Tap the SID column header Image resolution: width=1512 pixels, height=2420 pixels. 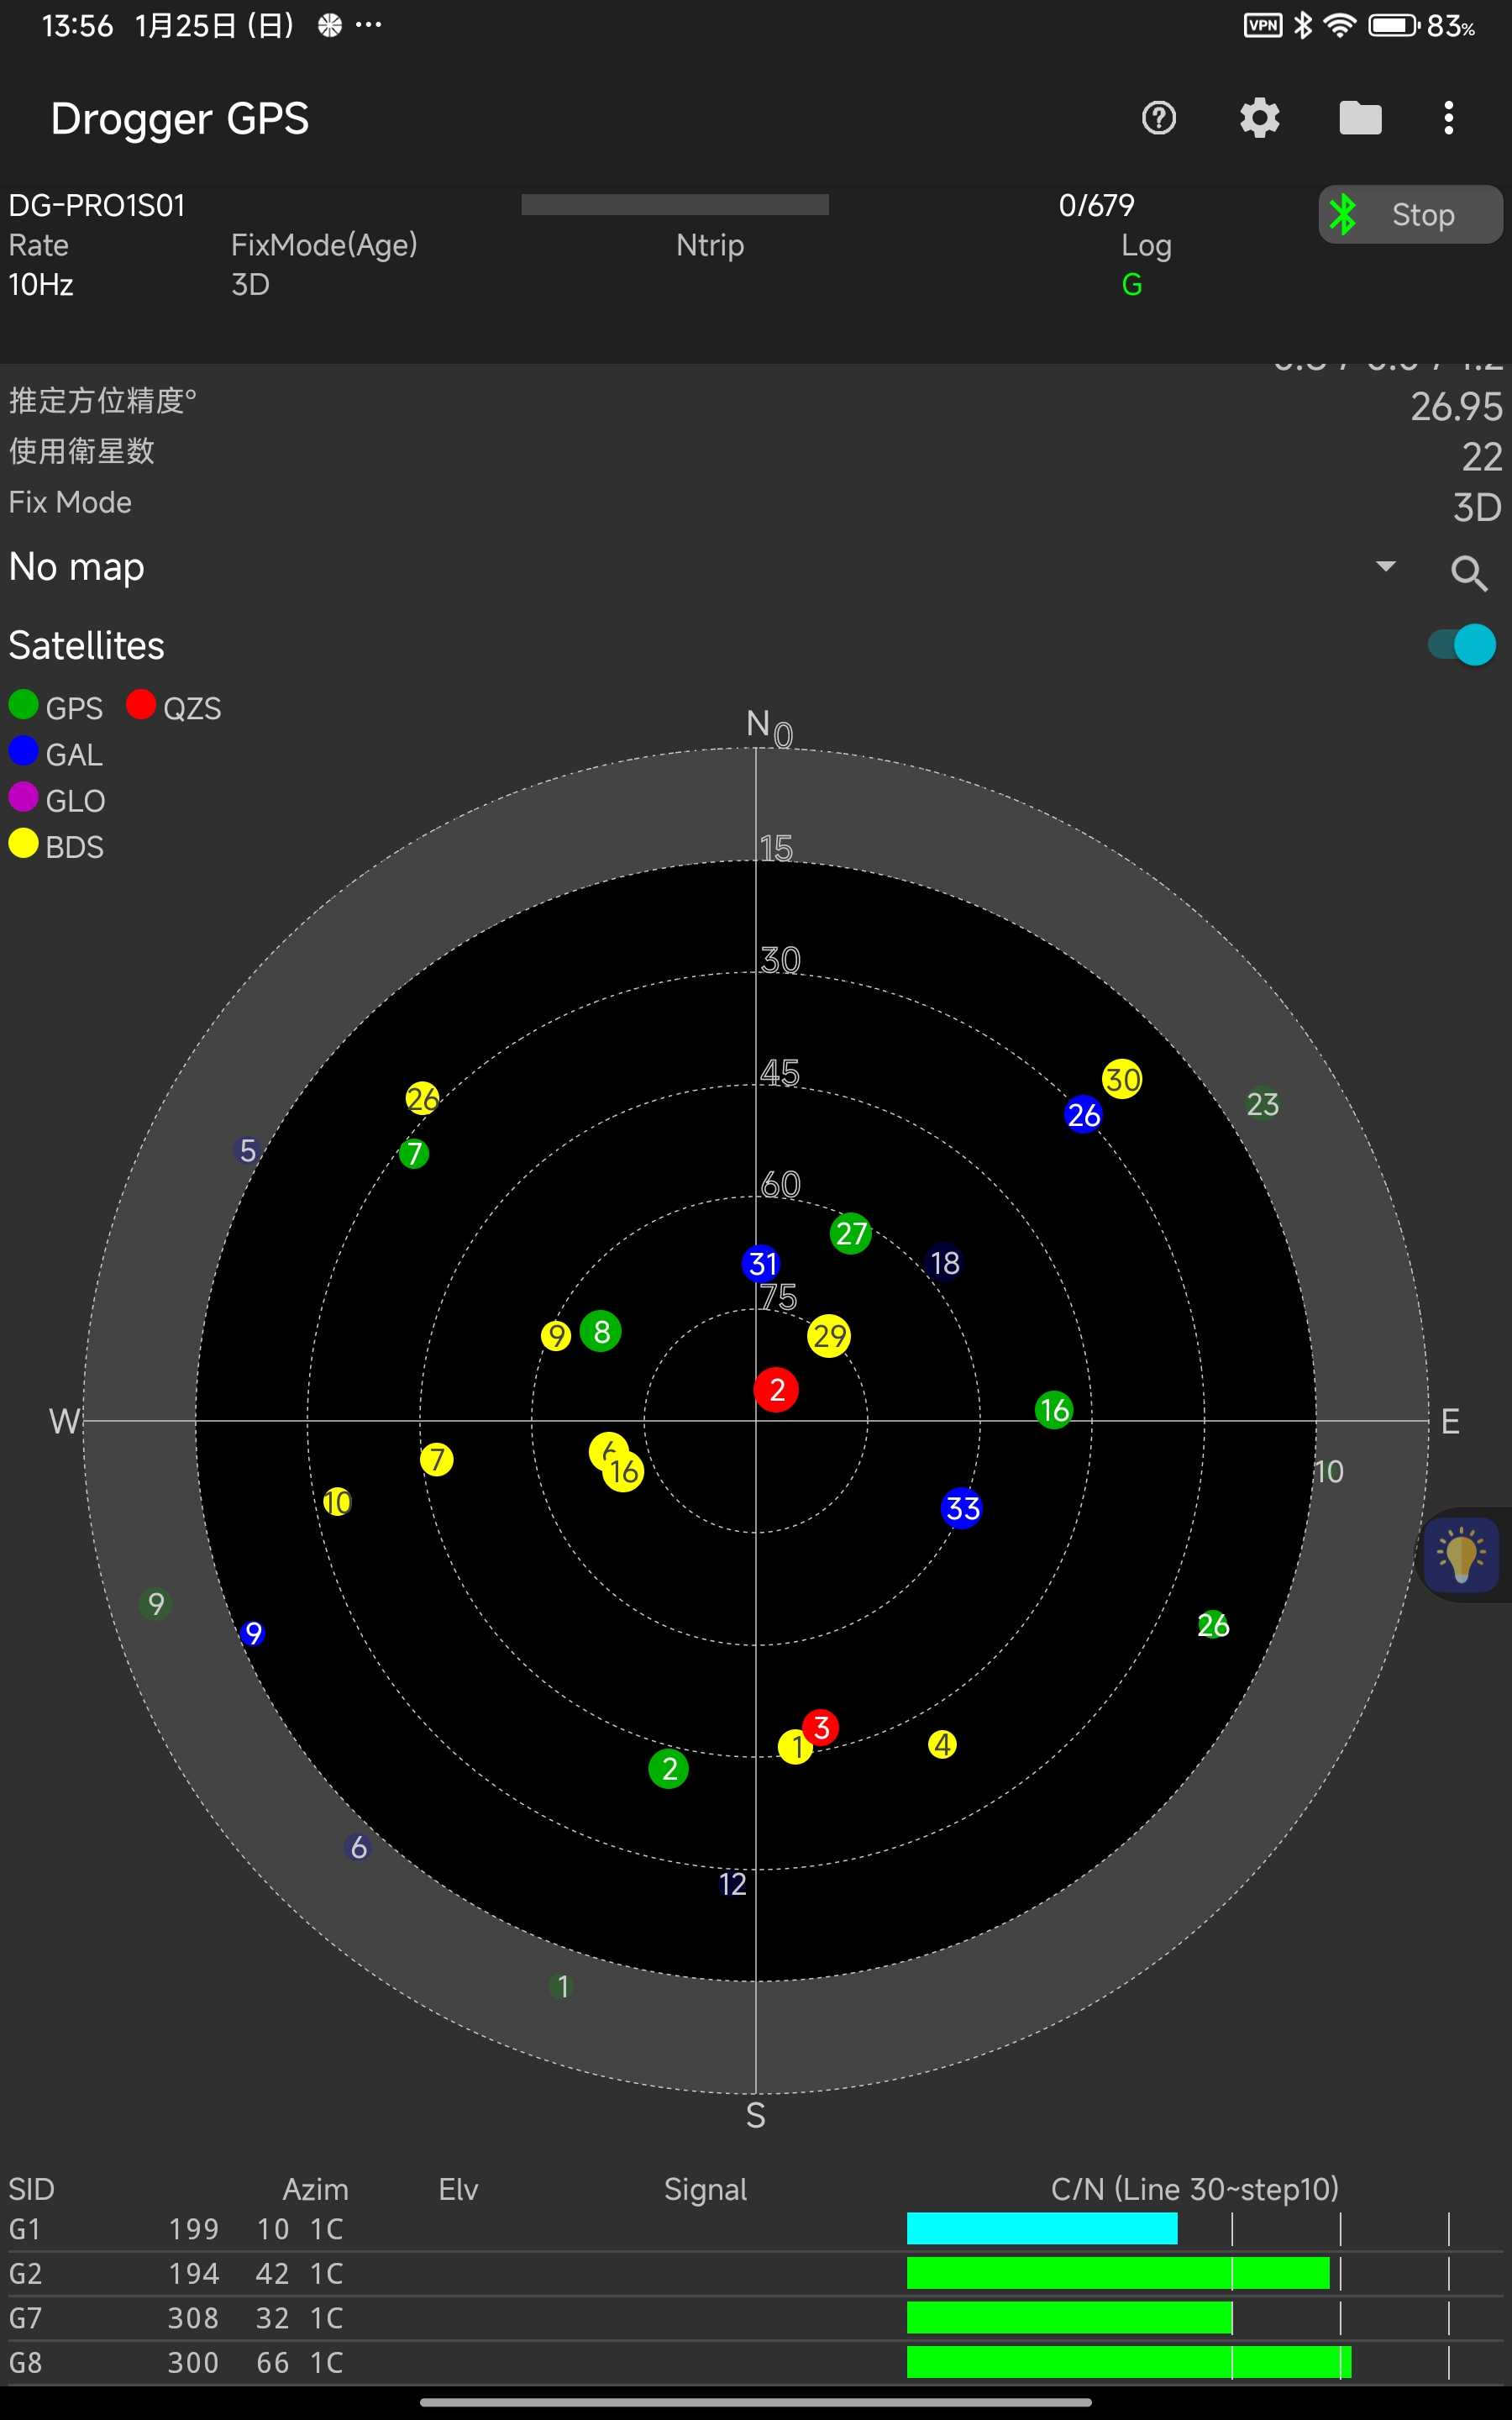pyautogui.click(x=31, y=2189)
